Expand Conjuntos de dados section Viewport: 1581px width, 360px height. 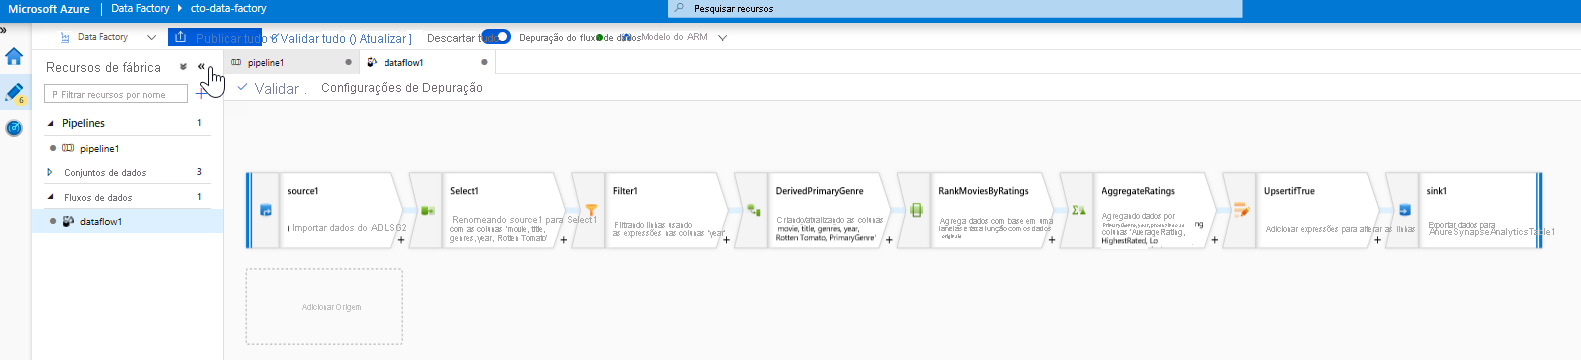click(x=50, y=172)
